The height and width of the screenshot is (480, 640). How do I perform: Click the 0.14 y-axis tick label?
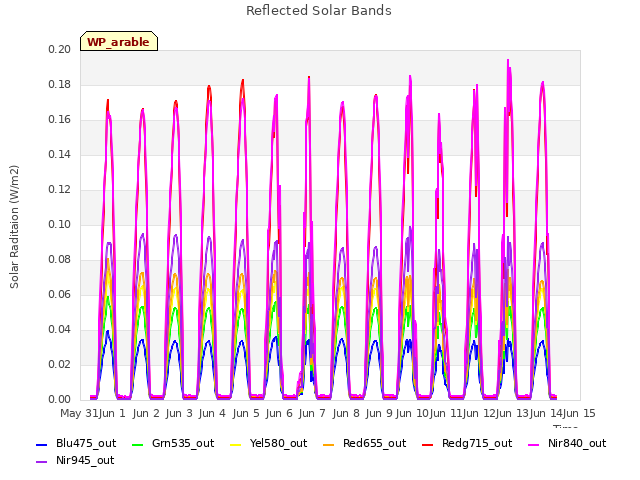(x=60, y=154)
